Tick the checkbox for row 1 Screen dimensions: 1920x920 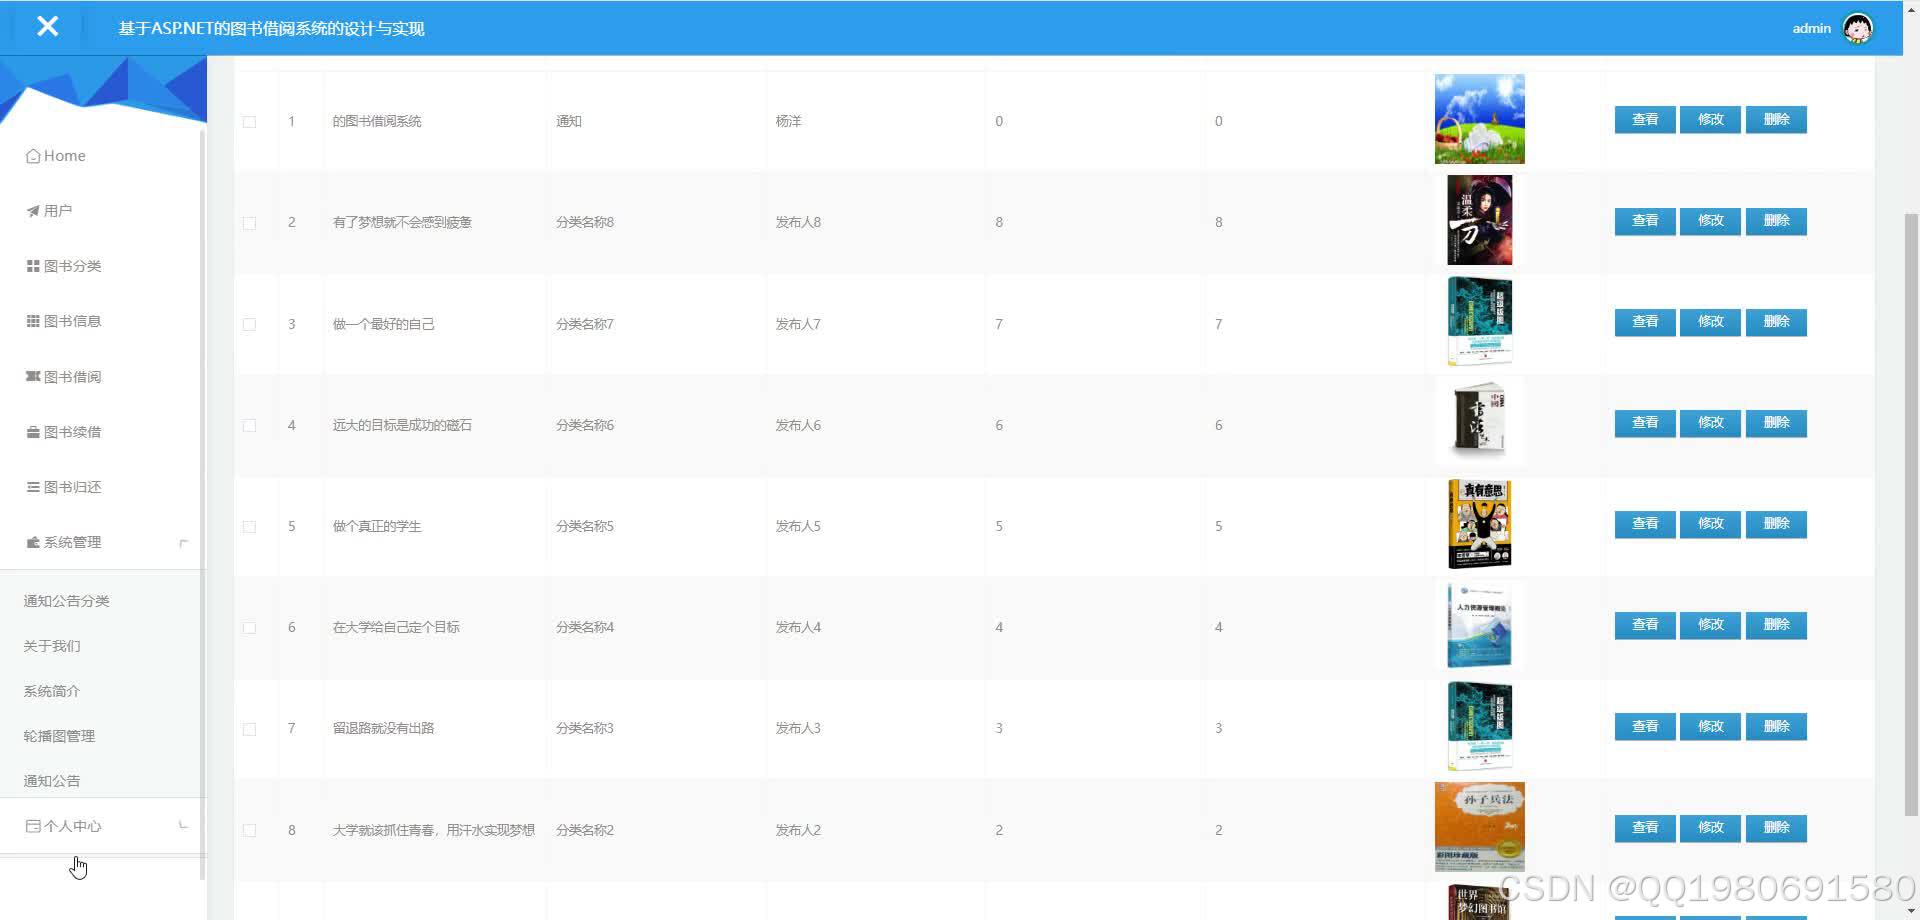tap(249, 122)
